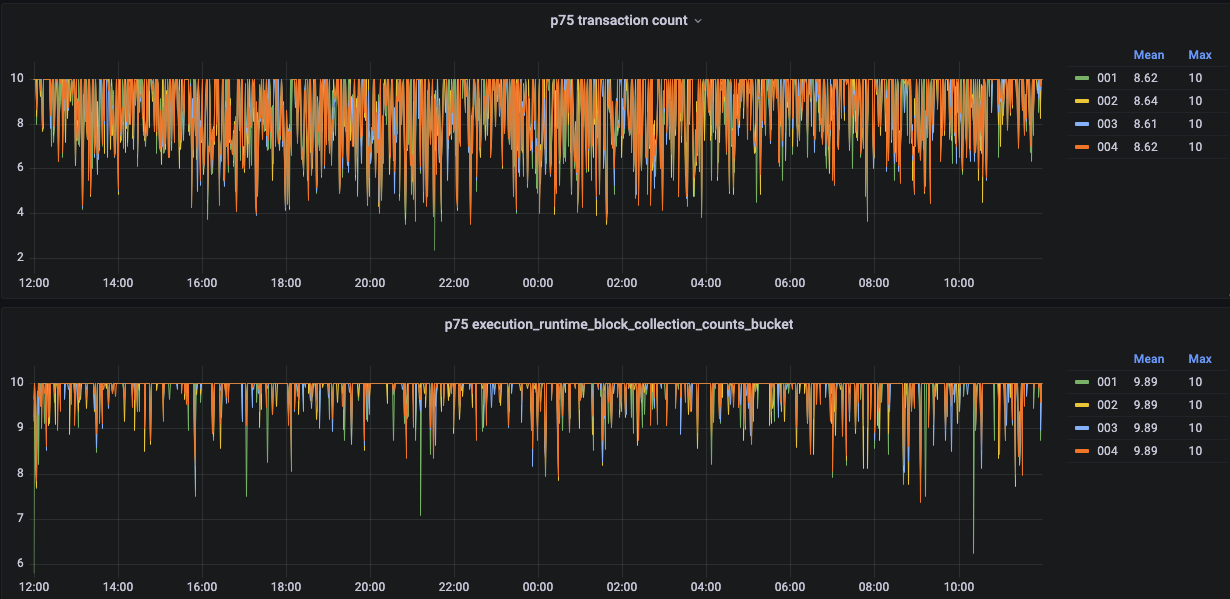The image size is (1230, 599).
Task: Open the p75 transaction count panel menu chevron
Action: pos(697,20)
